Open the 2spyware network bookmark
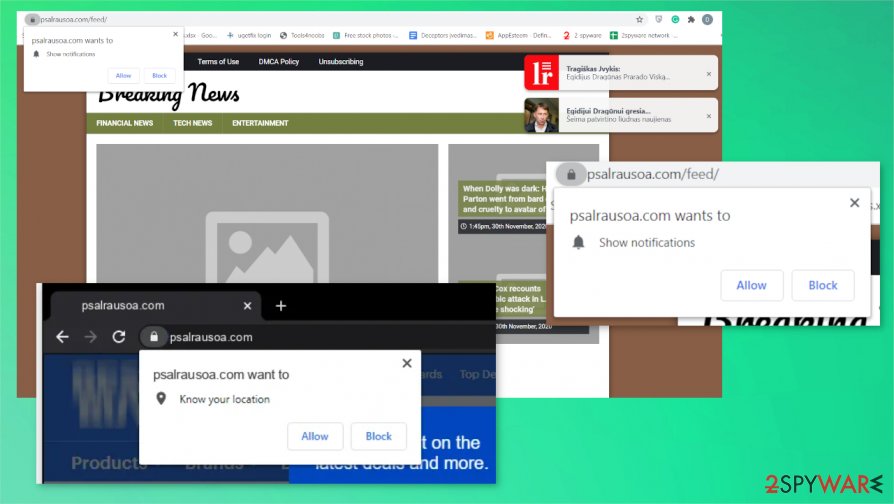Viewport: 894px width, 504px height. (x=643, y=35)
